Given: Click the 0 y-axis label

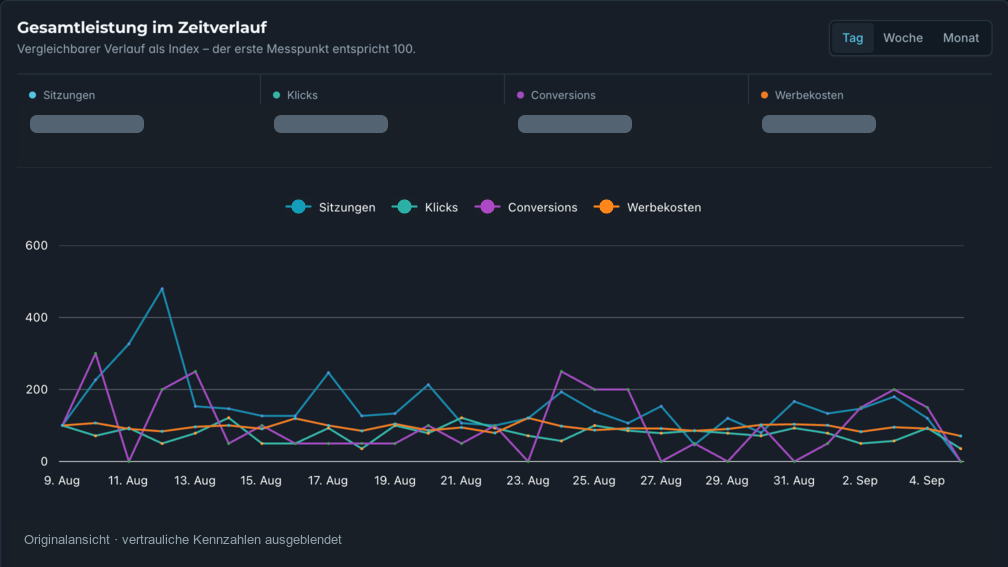Looking at the screenshot, I should [x=44, y=462].
